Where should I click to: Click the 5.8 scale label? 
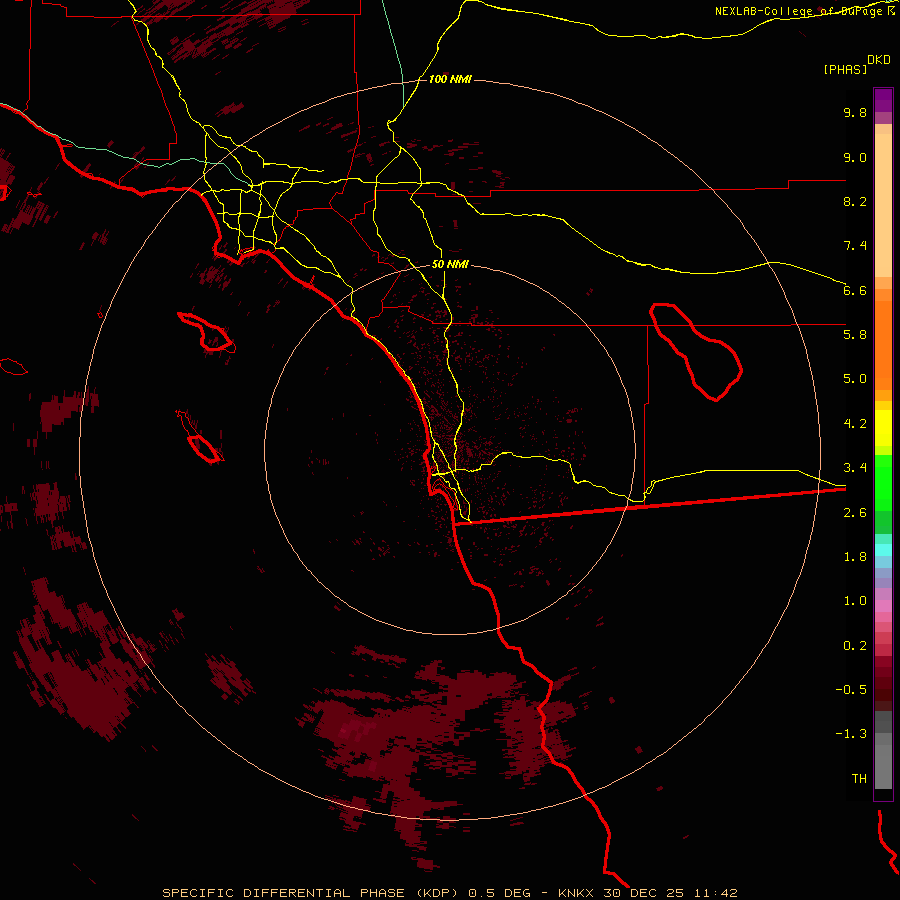click(855, 335)
